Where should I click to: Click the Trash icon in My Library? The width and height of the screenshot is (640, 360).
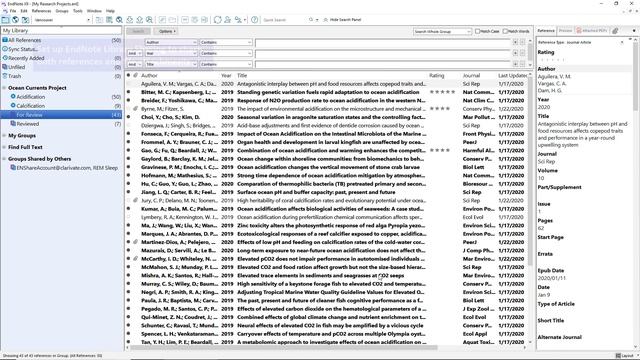pyautogui.click(x=5, y=76)
